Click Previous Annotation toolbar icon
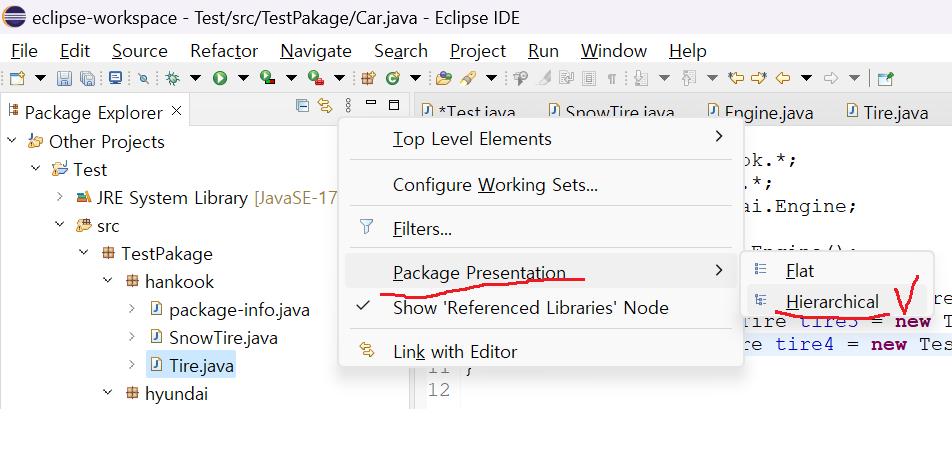Image resolution: width=952 pixels, height=449 pixels. pyautogui.click(x=689, y=78)
